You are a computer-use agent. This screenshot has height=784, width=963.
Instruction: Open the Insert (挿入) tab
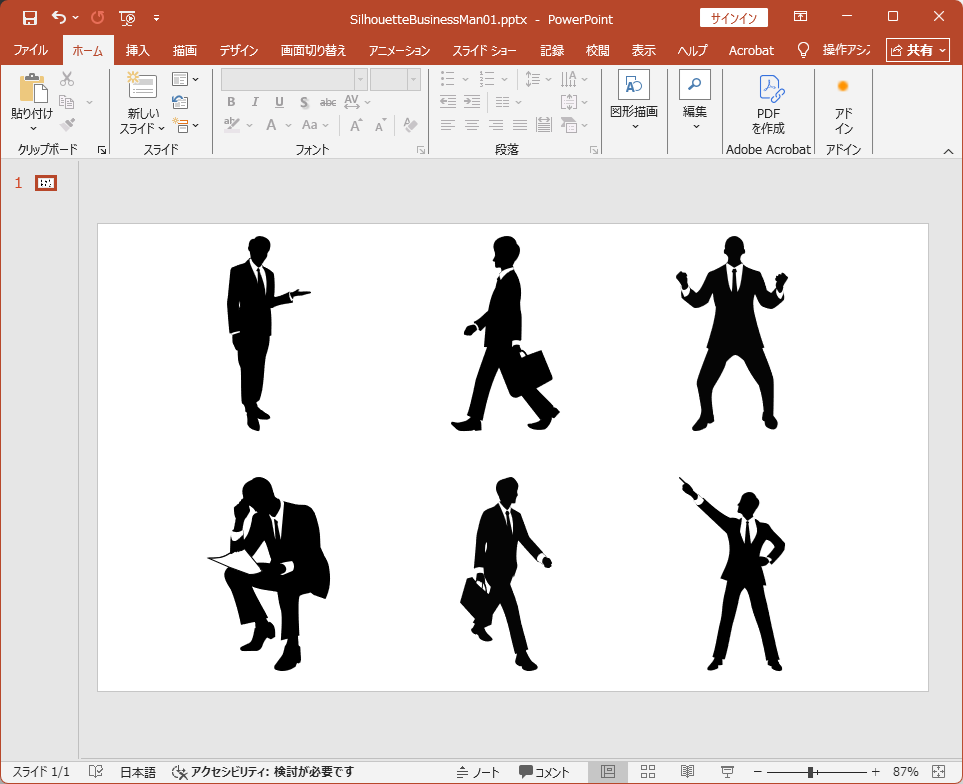[x=138, y=50]
